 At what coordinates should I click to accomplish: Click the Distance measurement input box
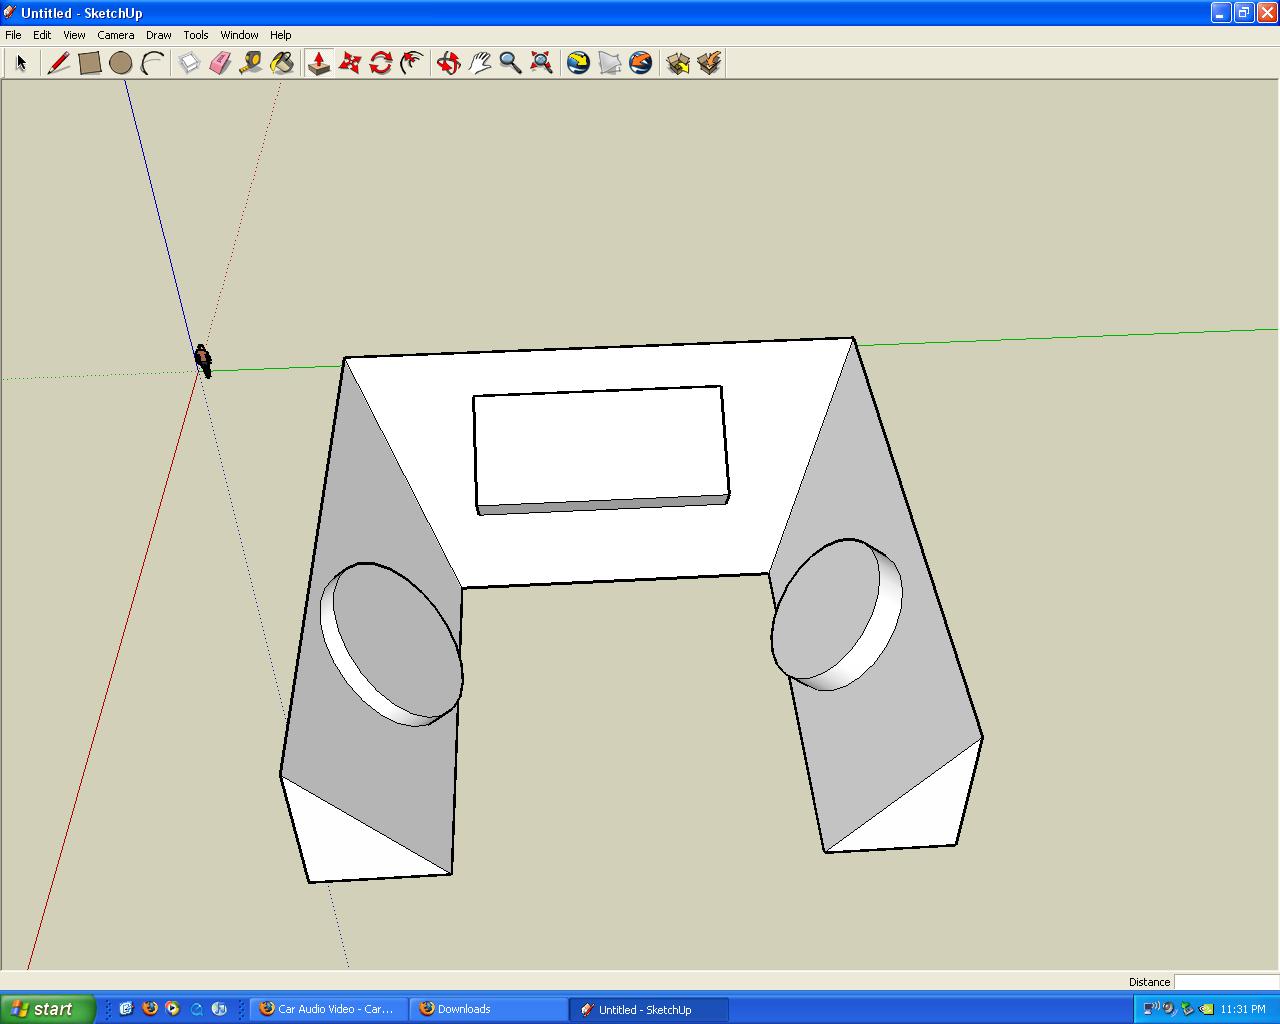pyautogui.click(x=1225, y=982)
